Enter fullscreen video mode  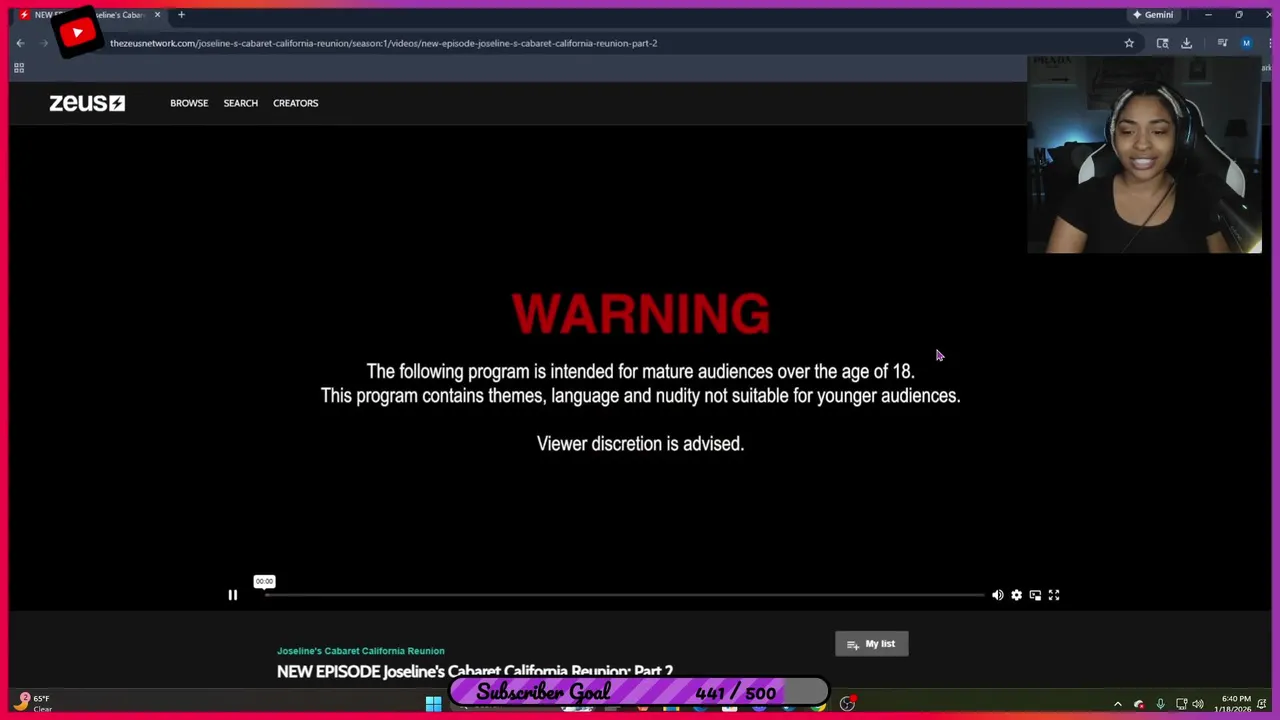(x=1054, y=595)
